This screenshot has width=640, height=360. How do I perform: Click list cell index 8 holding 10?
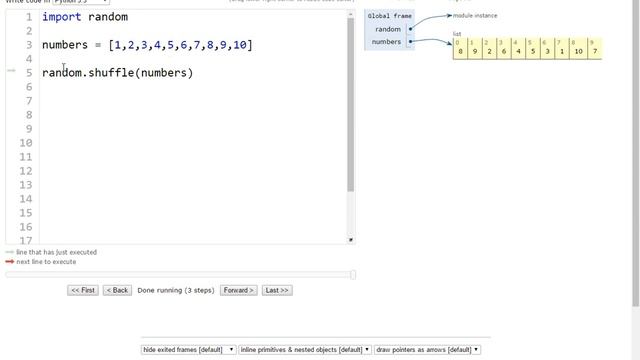(578, 49)
